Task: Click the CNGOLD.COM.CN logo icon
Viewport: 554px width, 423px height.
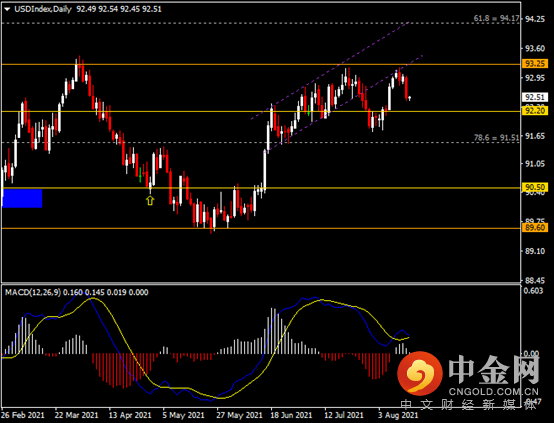Action: click(420, 374)
